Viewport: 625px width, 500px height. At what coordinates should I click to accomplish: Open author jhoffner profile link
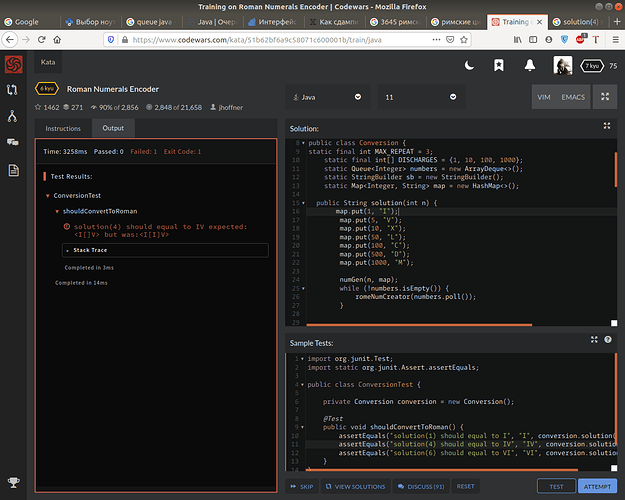[230, 108]
